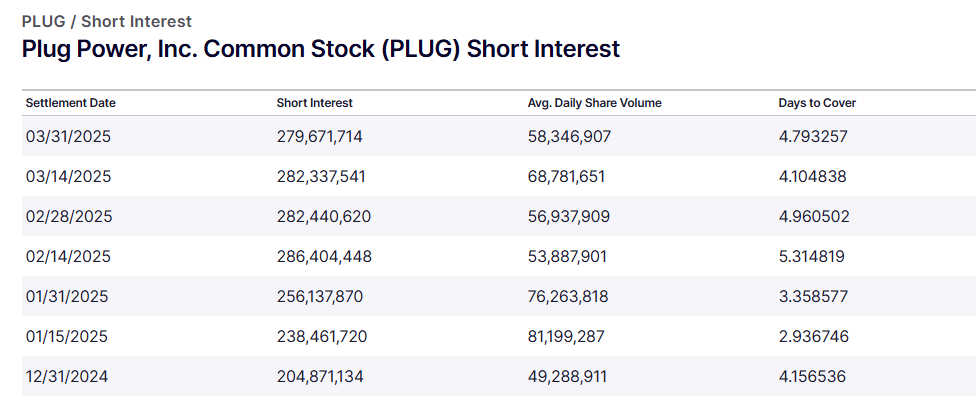Click the PLUG breadcrumb link
This screenshot has height=399, width=976.
(44, 21)
